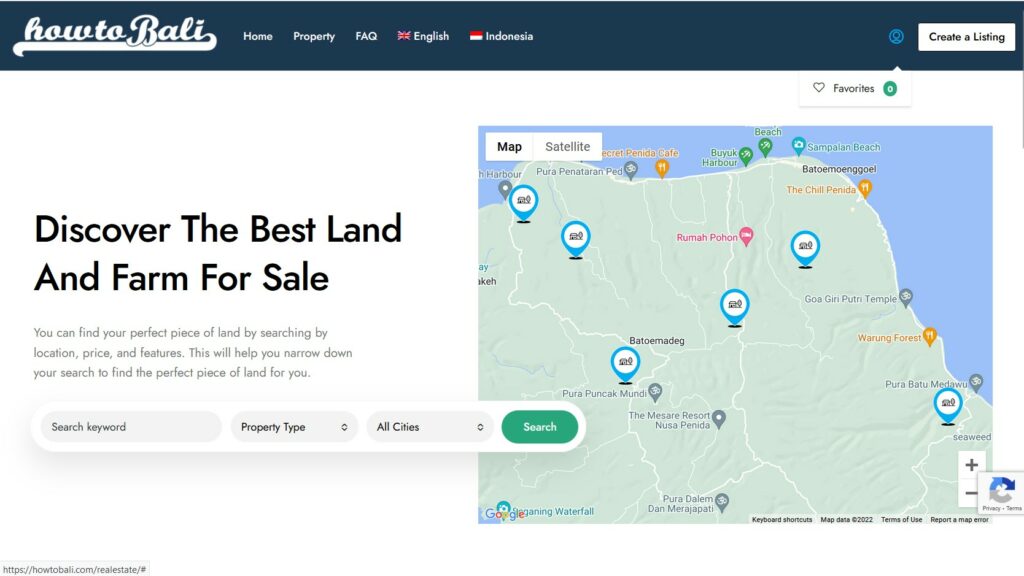Click the Create a Listing button
The image size is (1024, 576).
tap(967, 37)
